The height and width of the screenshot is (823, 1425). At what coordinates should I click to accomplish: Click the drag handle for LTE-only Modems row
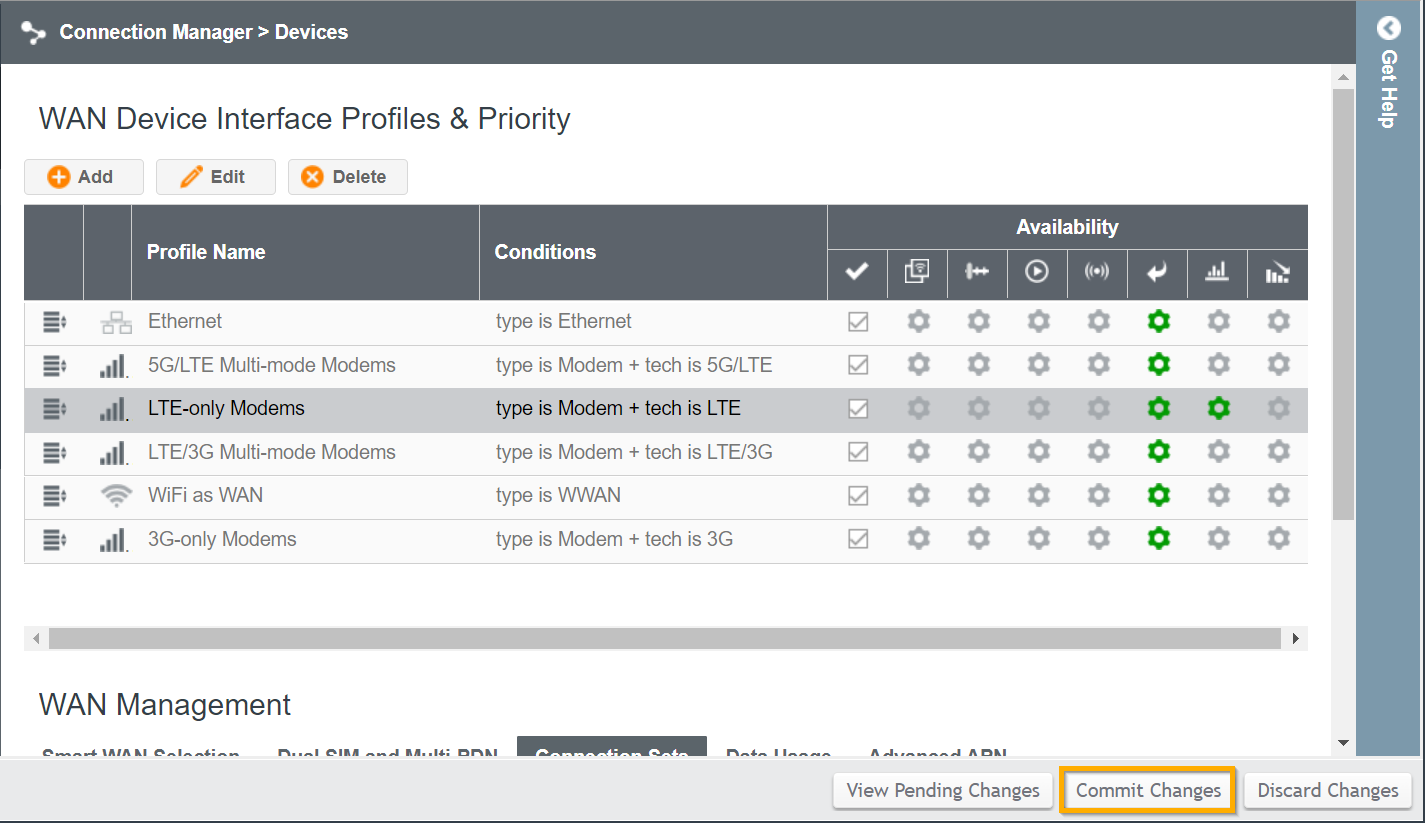(x=54, y=409)
